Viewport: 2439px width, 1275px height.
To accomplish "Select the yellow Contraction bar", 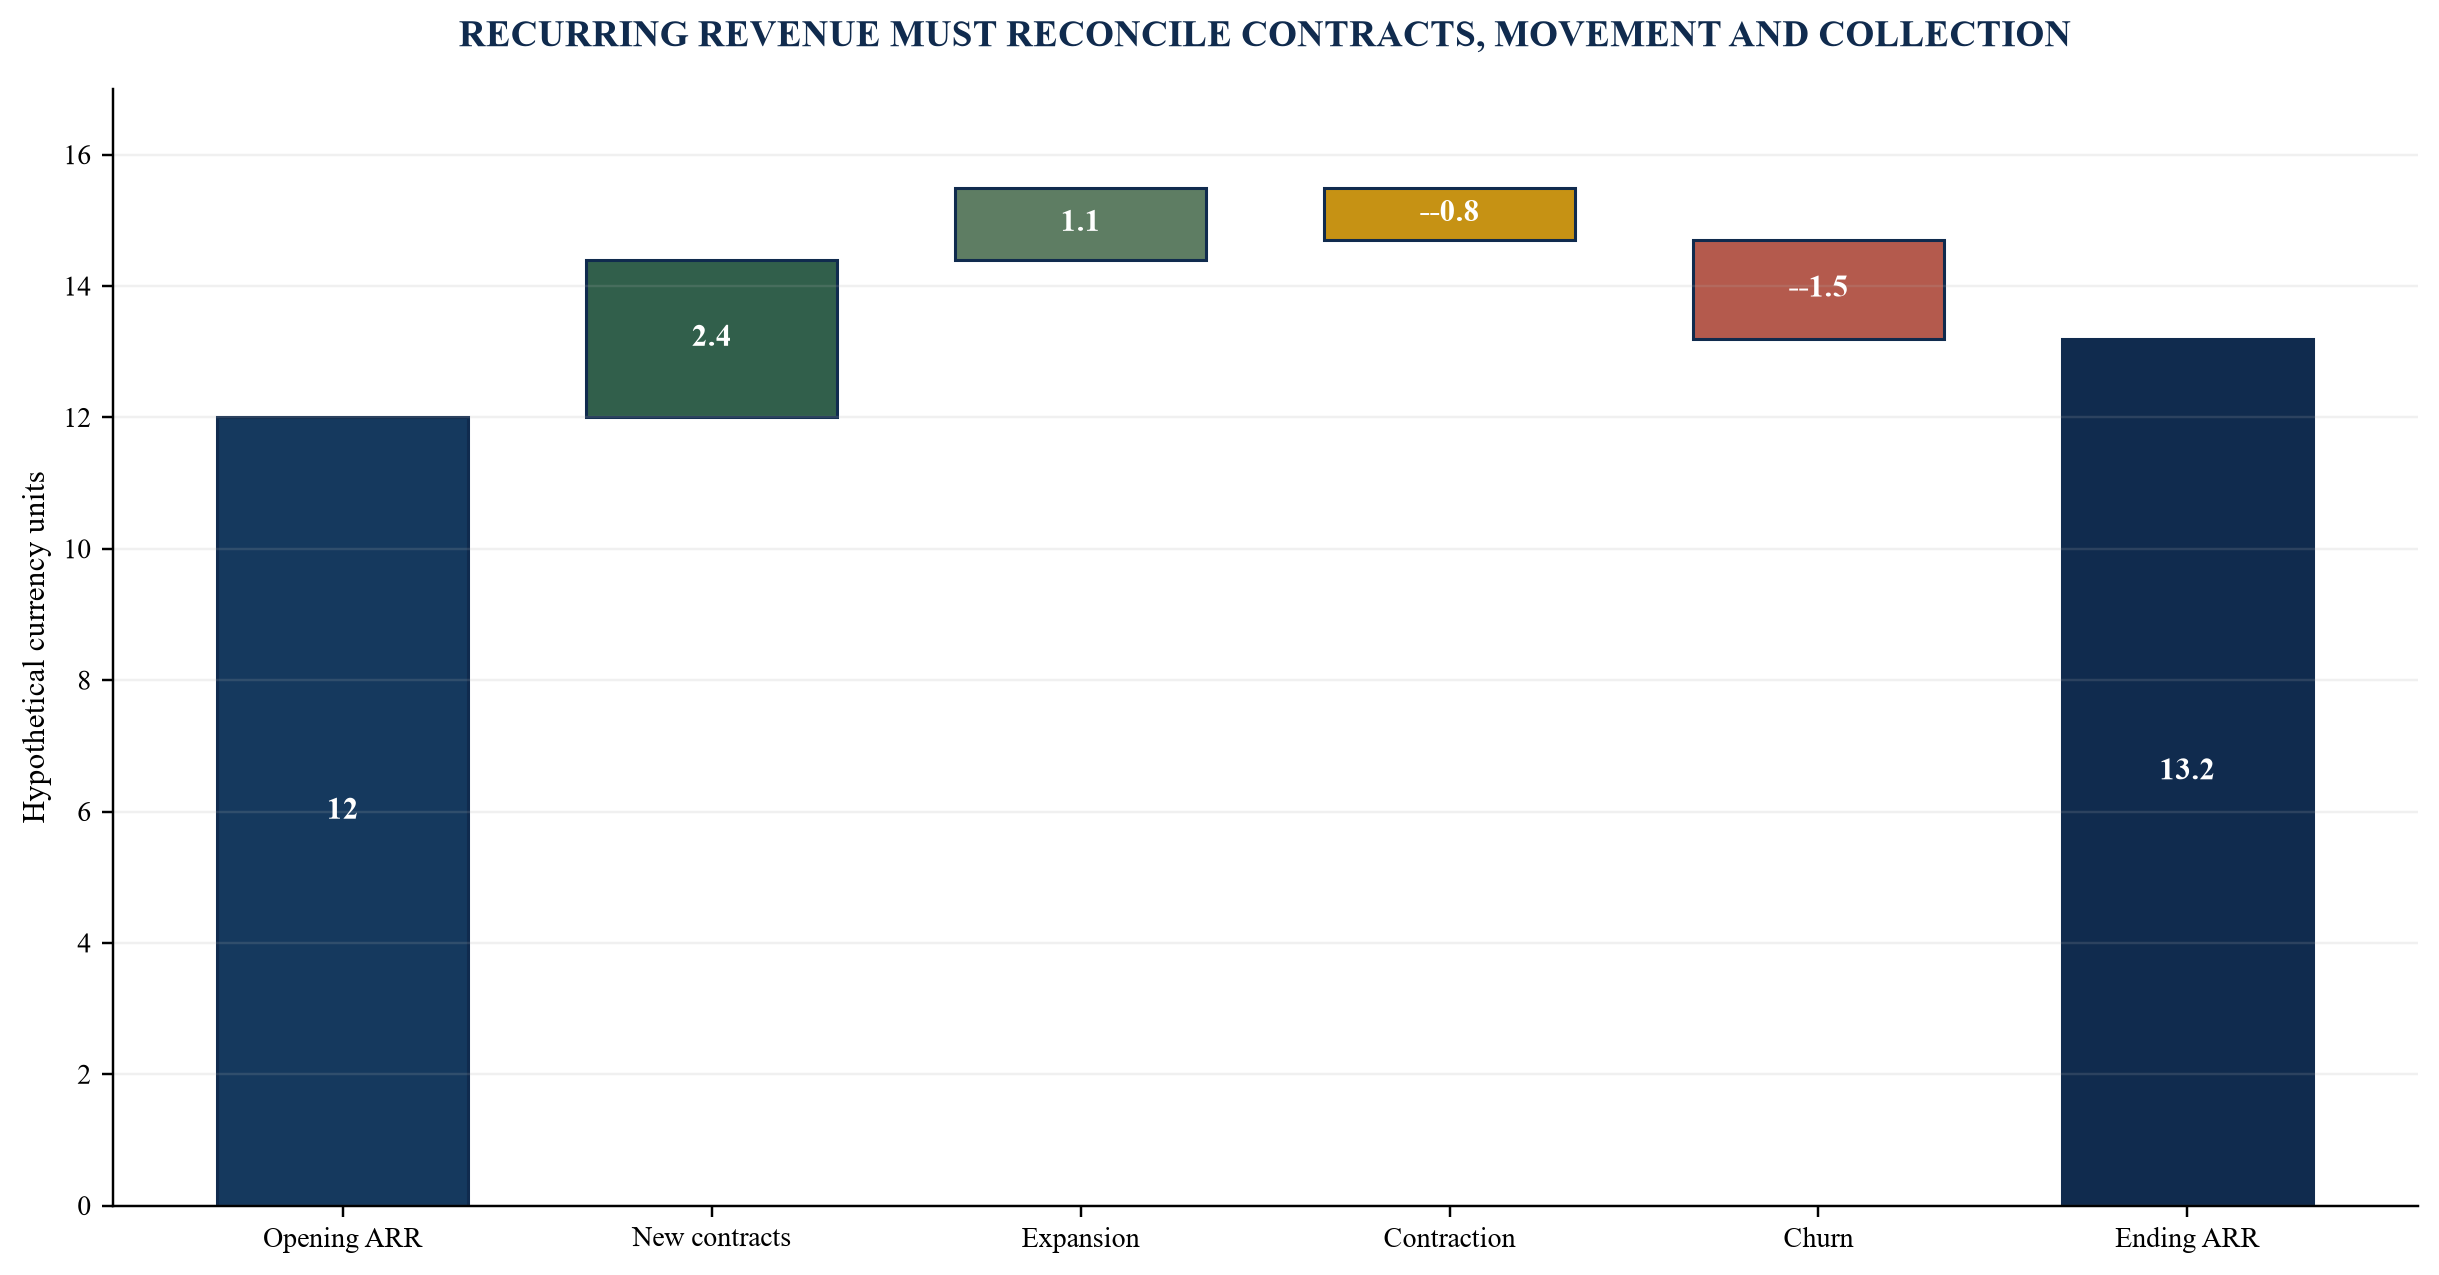I will click(x=1450, y=214).
